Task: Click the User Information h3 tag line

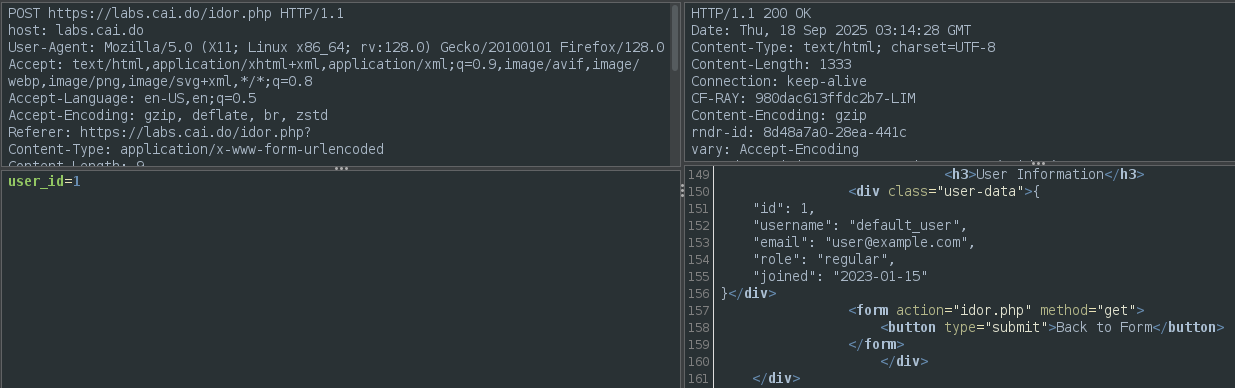Action: pos(1044,174)
